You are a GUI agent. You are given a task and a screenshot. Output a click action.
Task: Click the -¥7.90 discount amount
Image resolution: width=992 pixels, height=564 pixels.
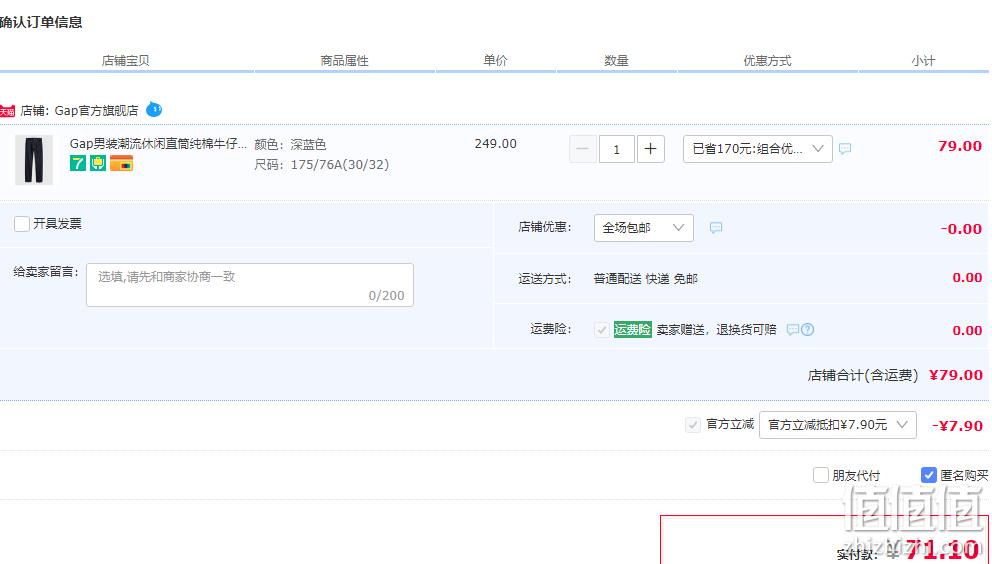coord(957,425)
